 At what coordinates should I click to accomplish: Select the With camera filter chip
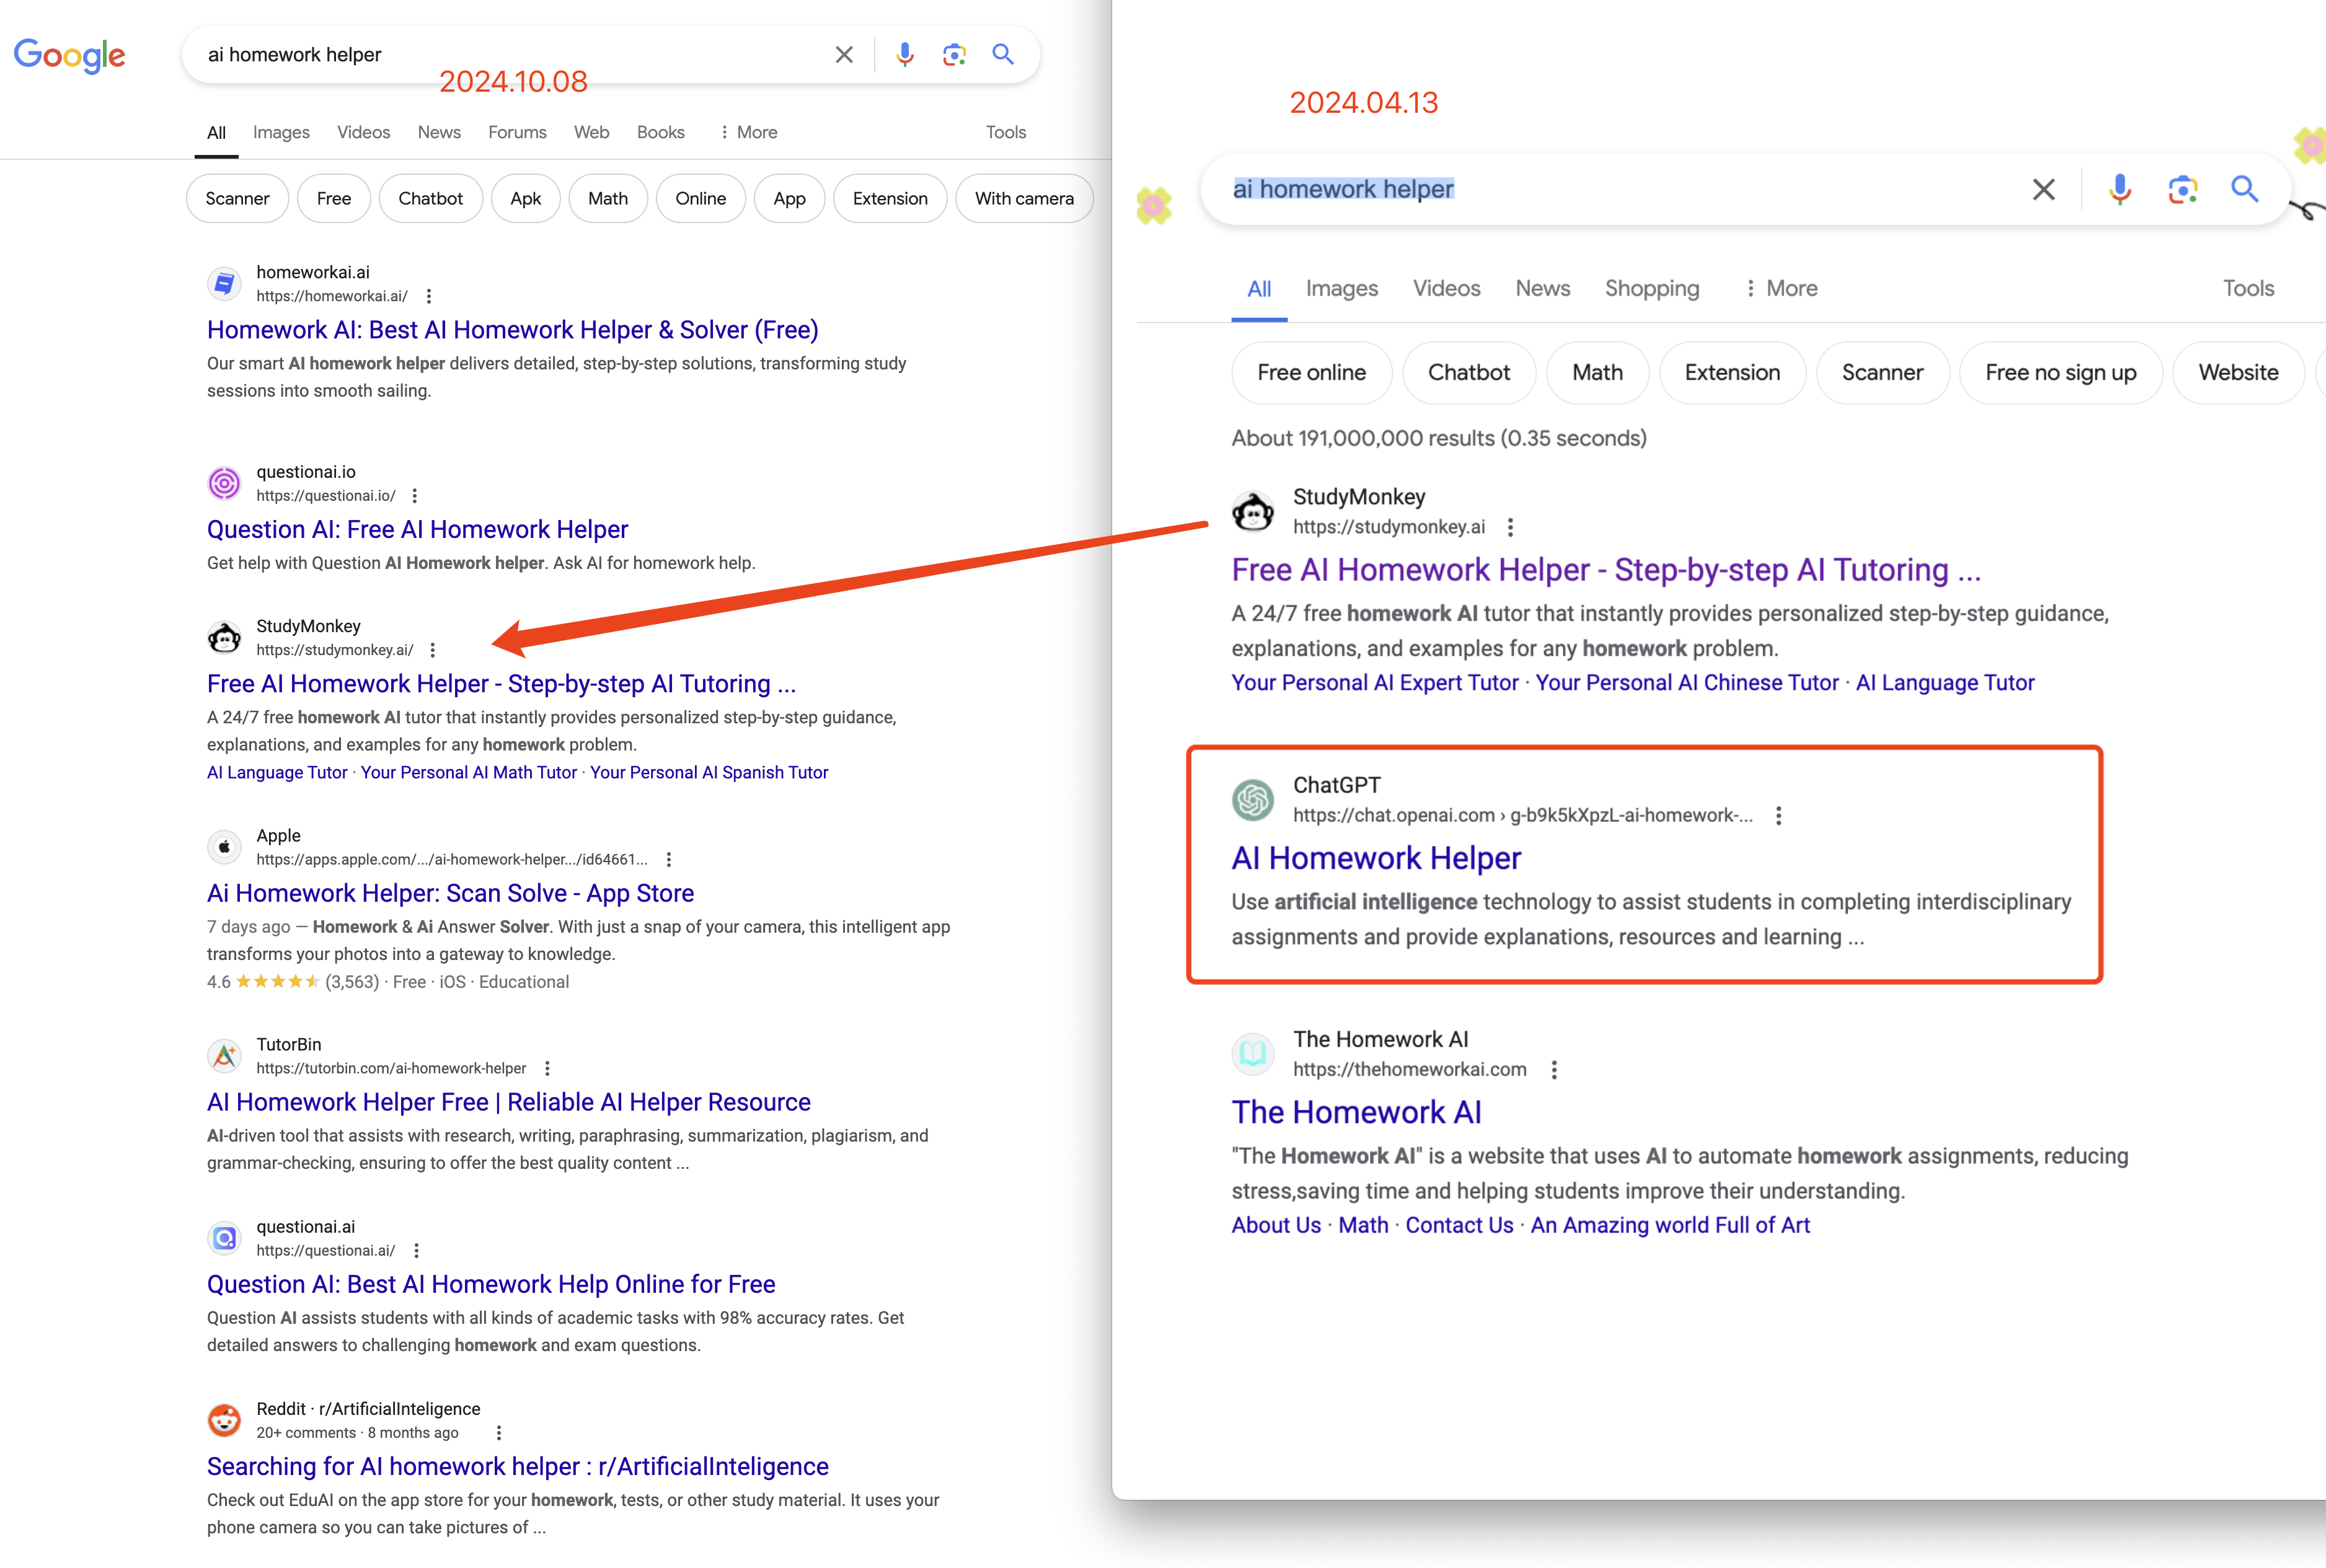[x=1024, y=198]
